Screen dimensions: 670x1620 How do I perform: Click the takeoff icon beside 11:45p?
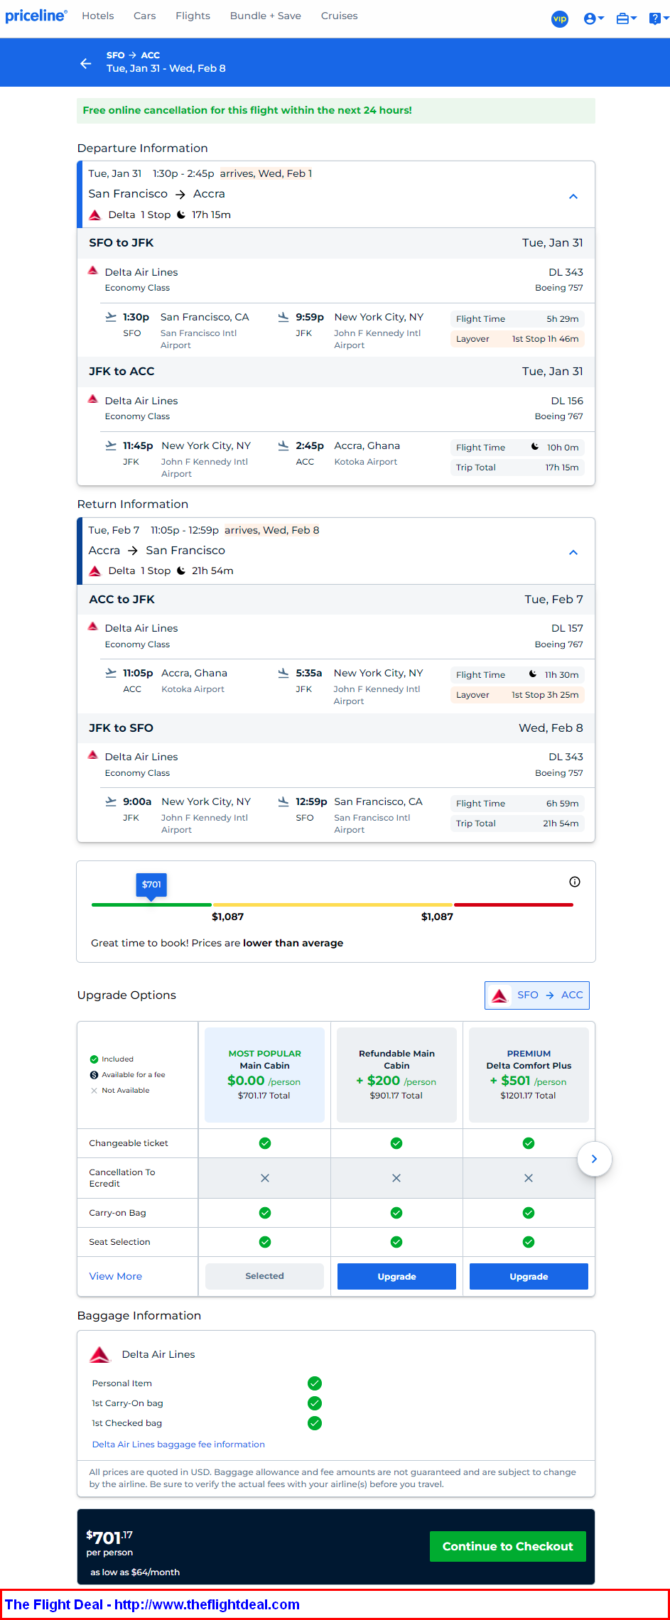pyautogui.click(x=111, y=446)
